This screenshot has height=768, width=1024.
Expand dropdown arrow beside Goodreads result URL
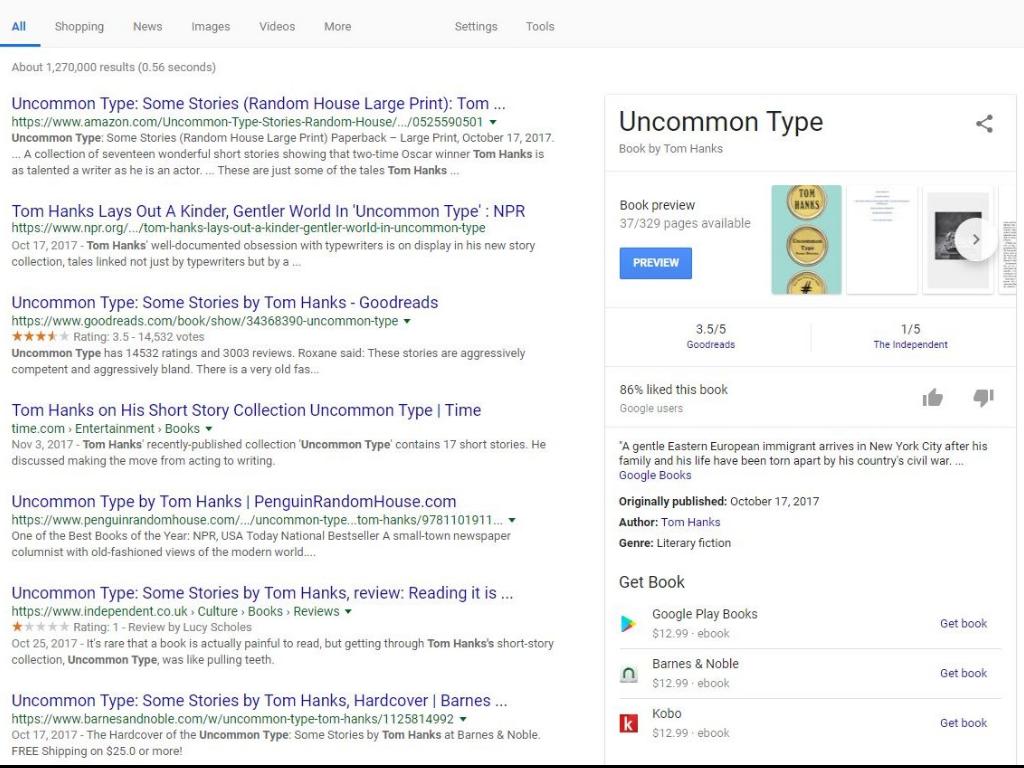(407, 321)
